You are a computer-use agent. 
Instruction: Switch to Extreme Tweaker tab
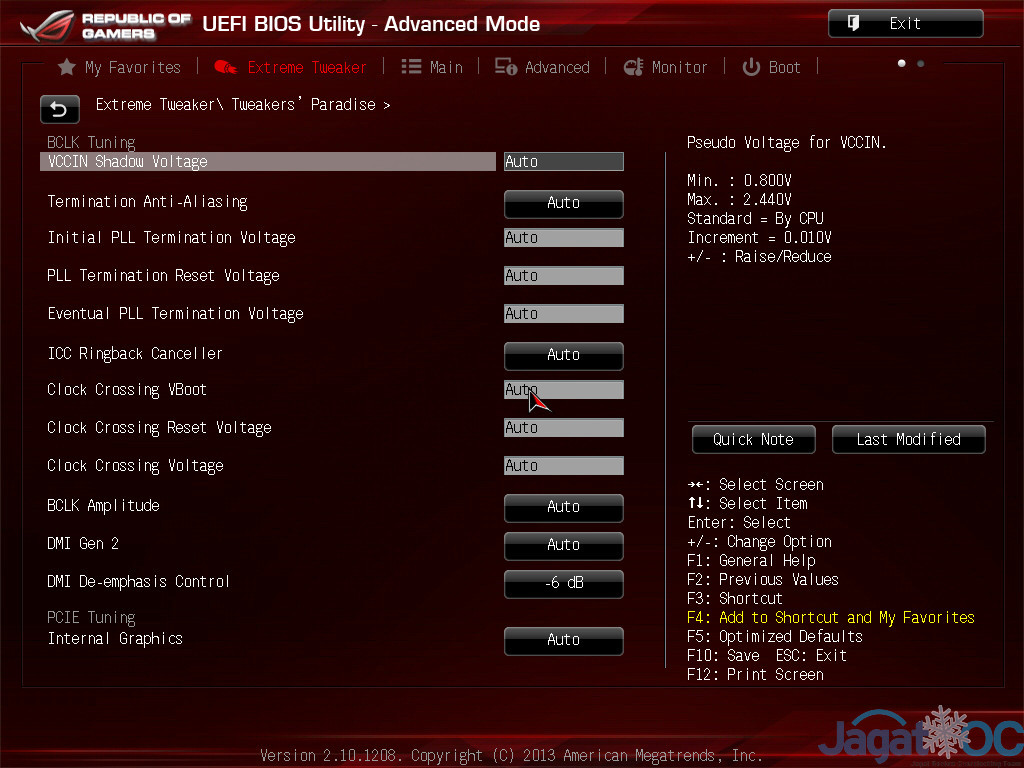(x=291, y=67)
